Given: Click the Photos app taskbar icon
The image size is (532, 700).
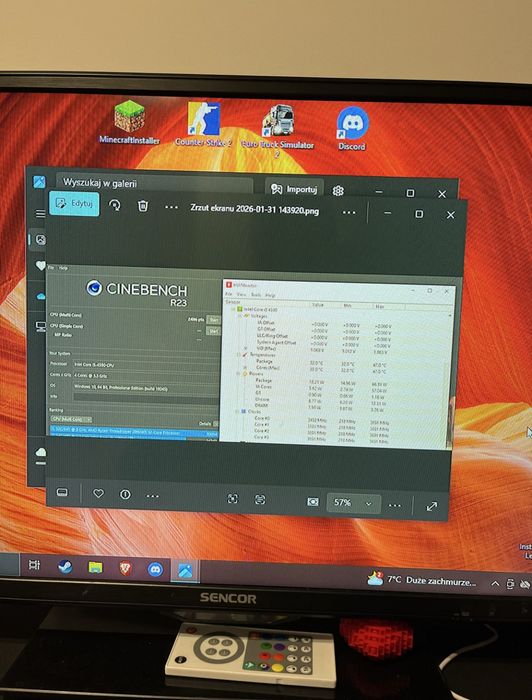Looking at the screenshot, I should [x=185, y=571].
